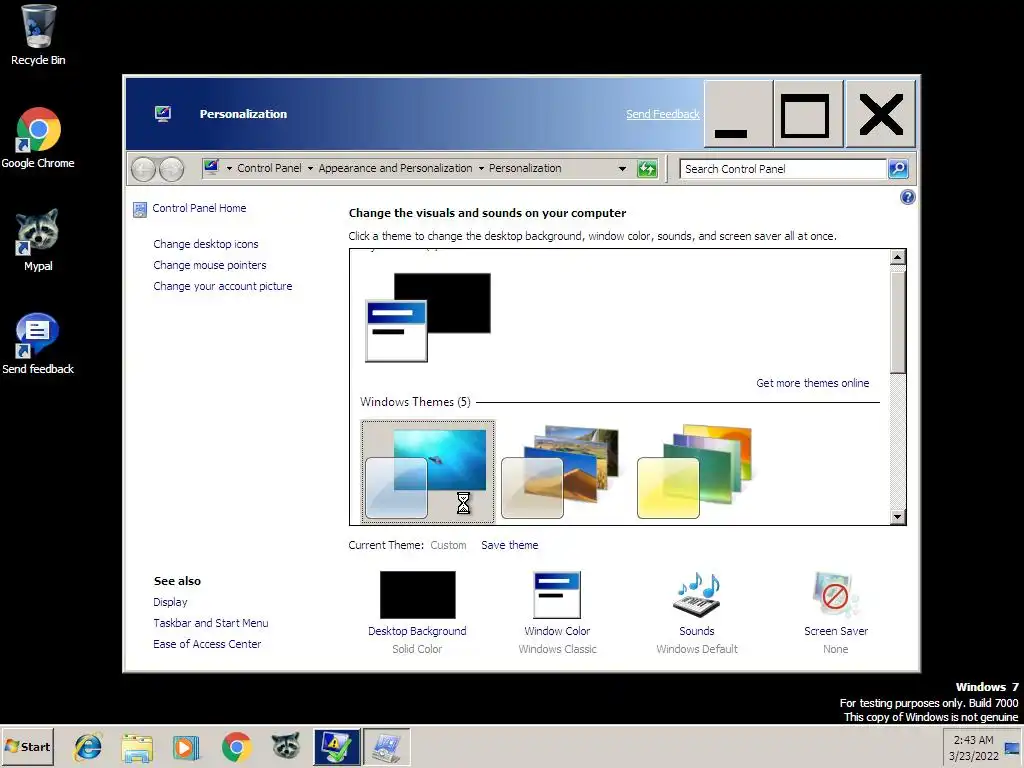Screen dimensions: 1024x768
Task: Refresh the Control Panel address bar
Action: coord(647,169)
